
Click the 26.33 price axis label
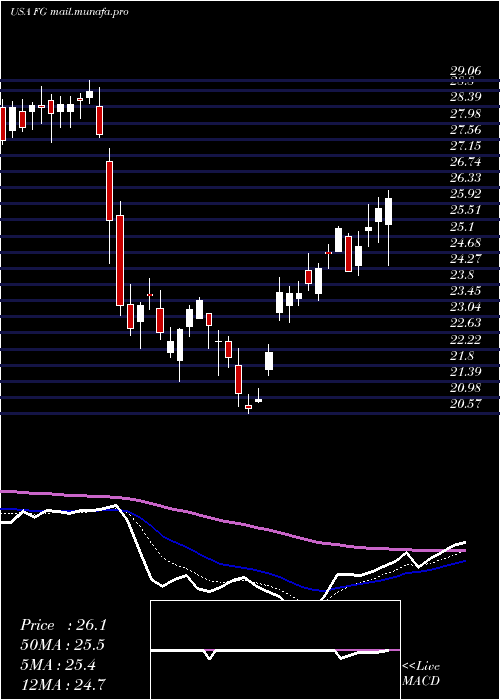[465, 178]
